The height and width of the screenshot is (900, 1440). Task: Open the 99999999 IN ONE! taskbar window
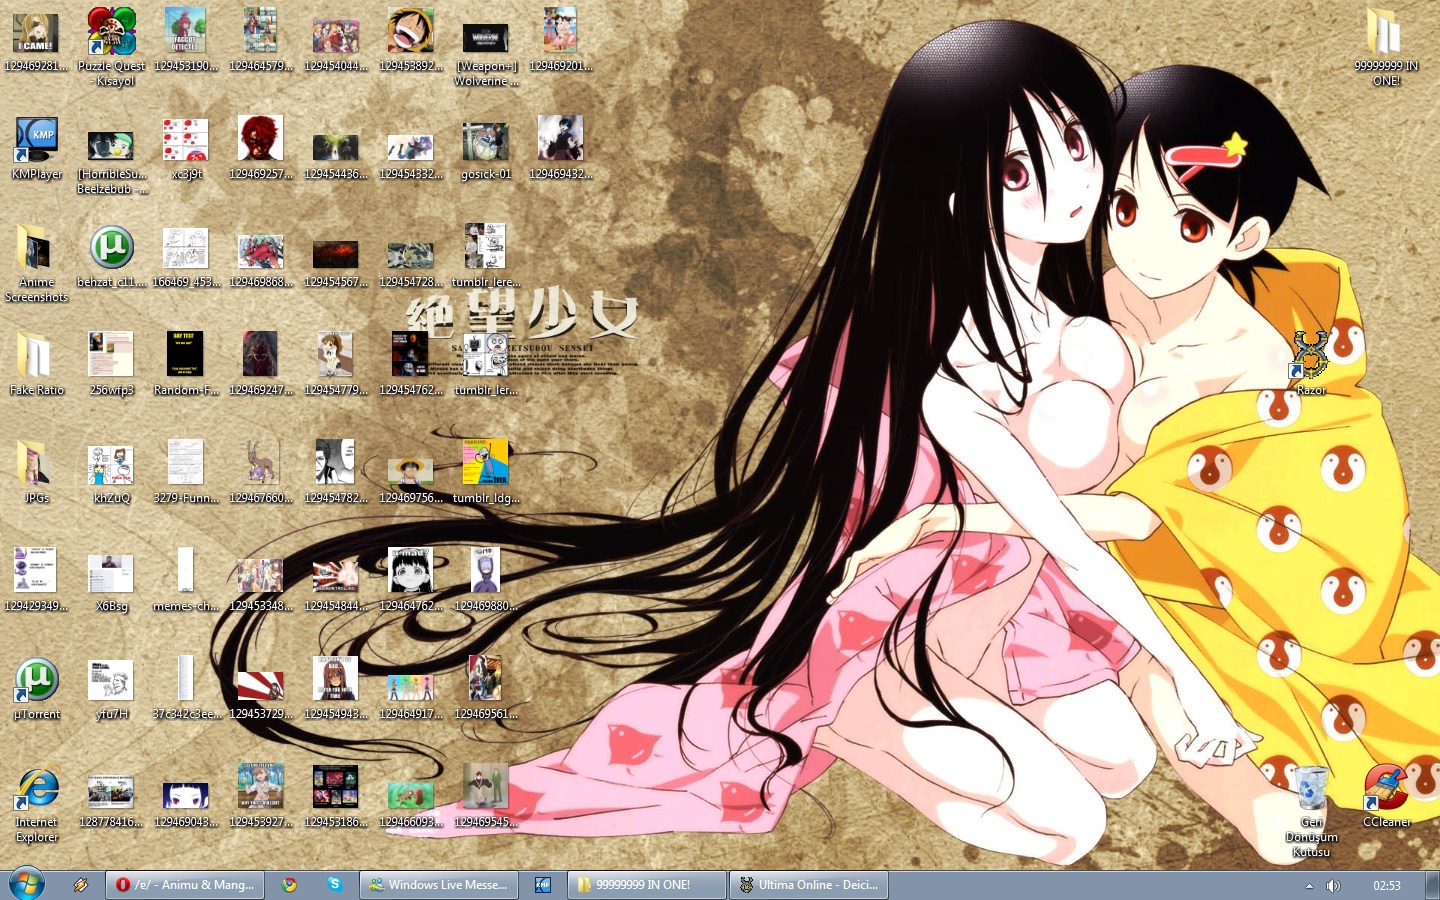(647, 885)
